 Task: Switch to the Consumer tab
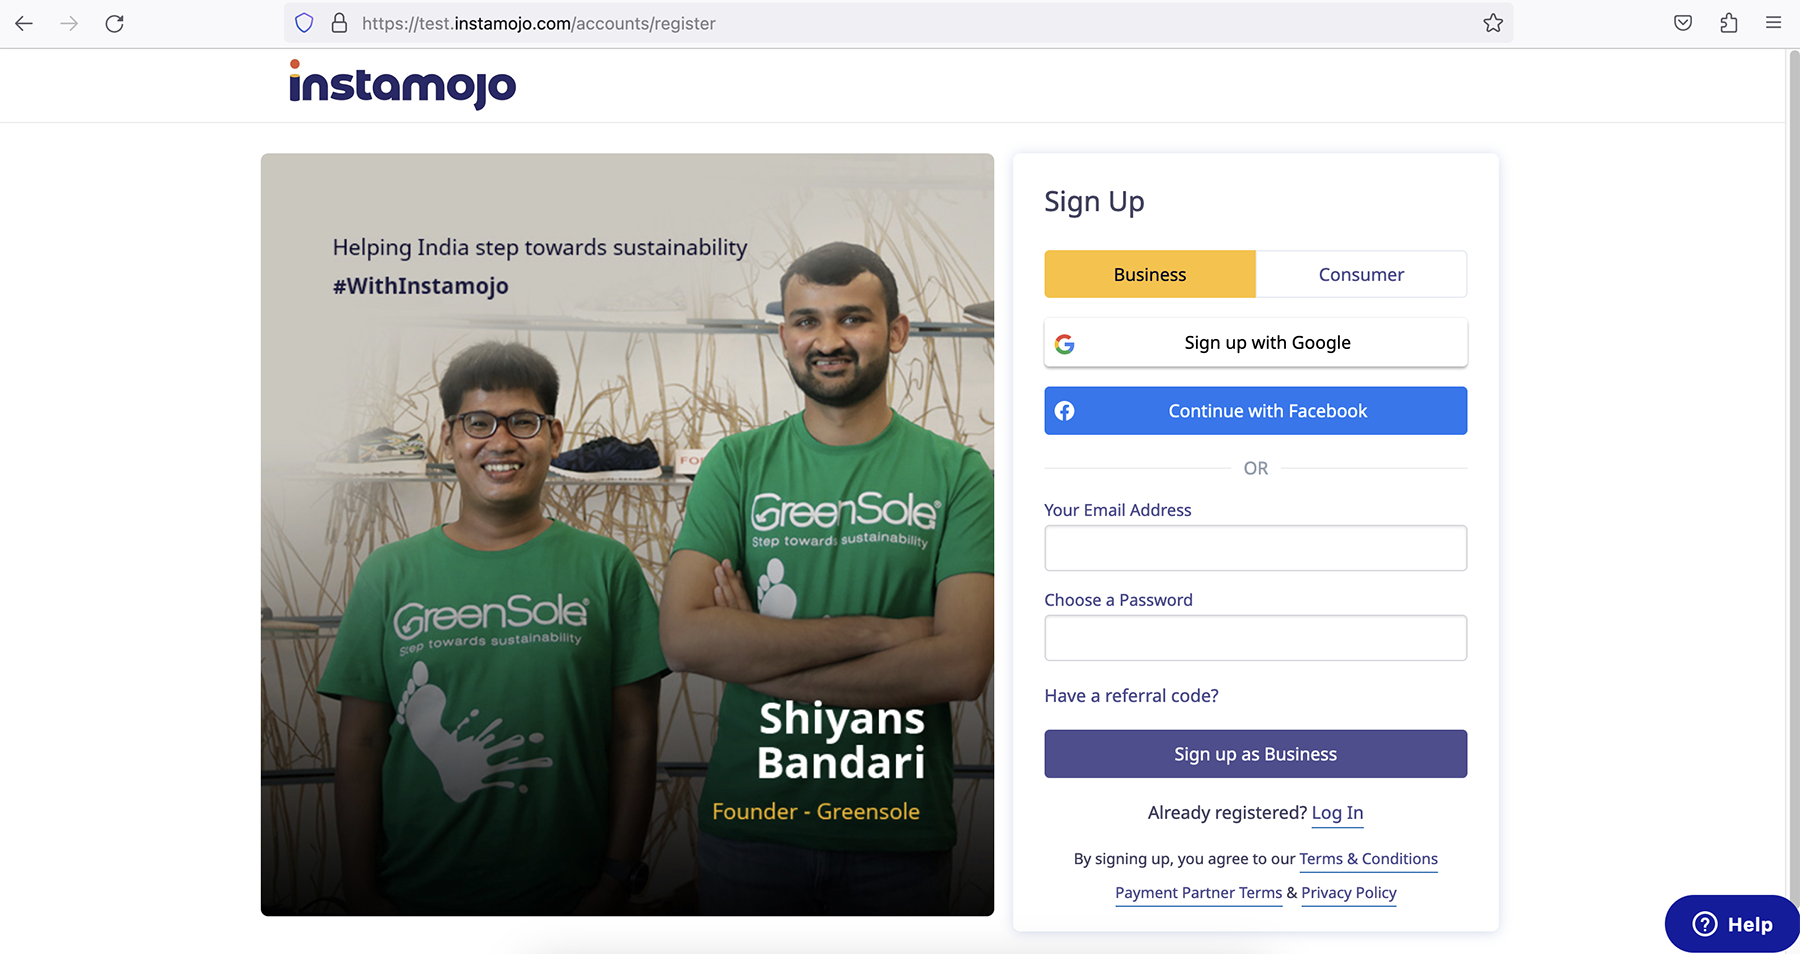point(1361,274)
